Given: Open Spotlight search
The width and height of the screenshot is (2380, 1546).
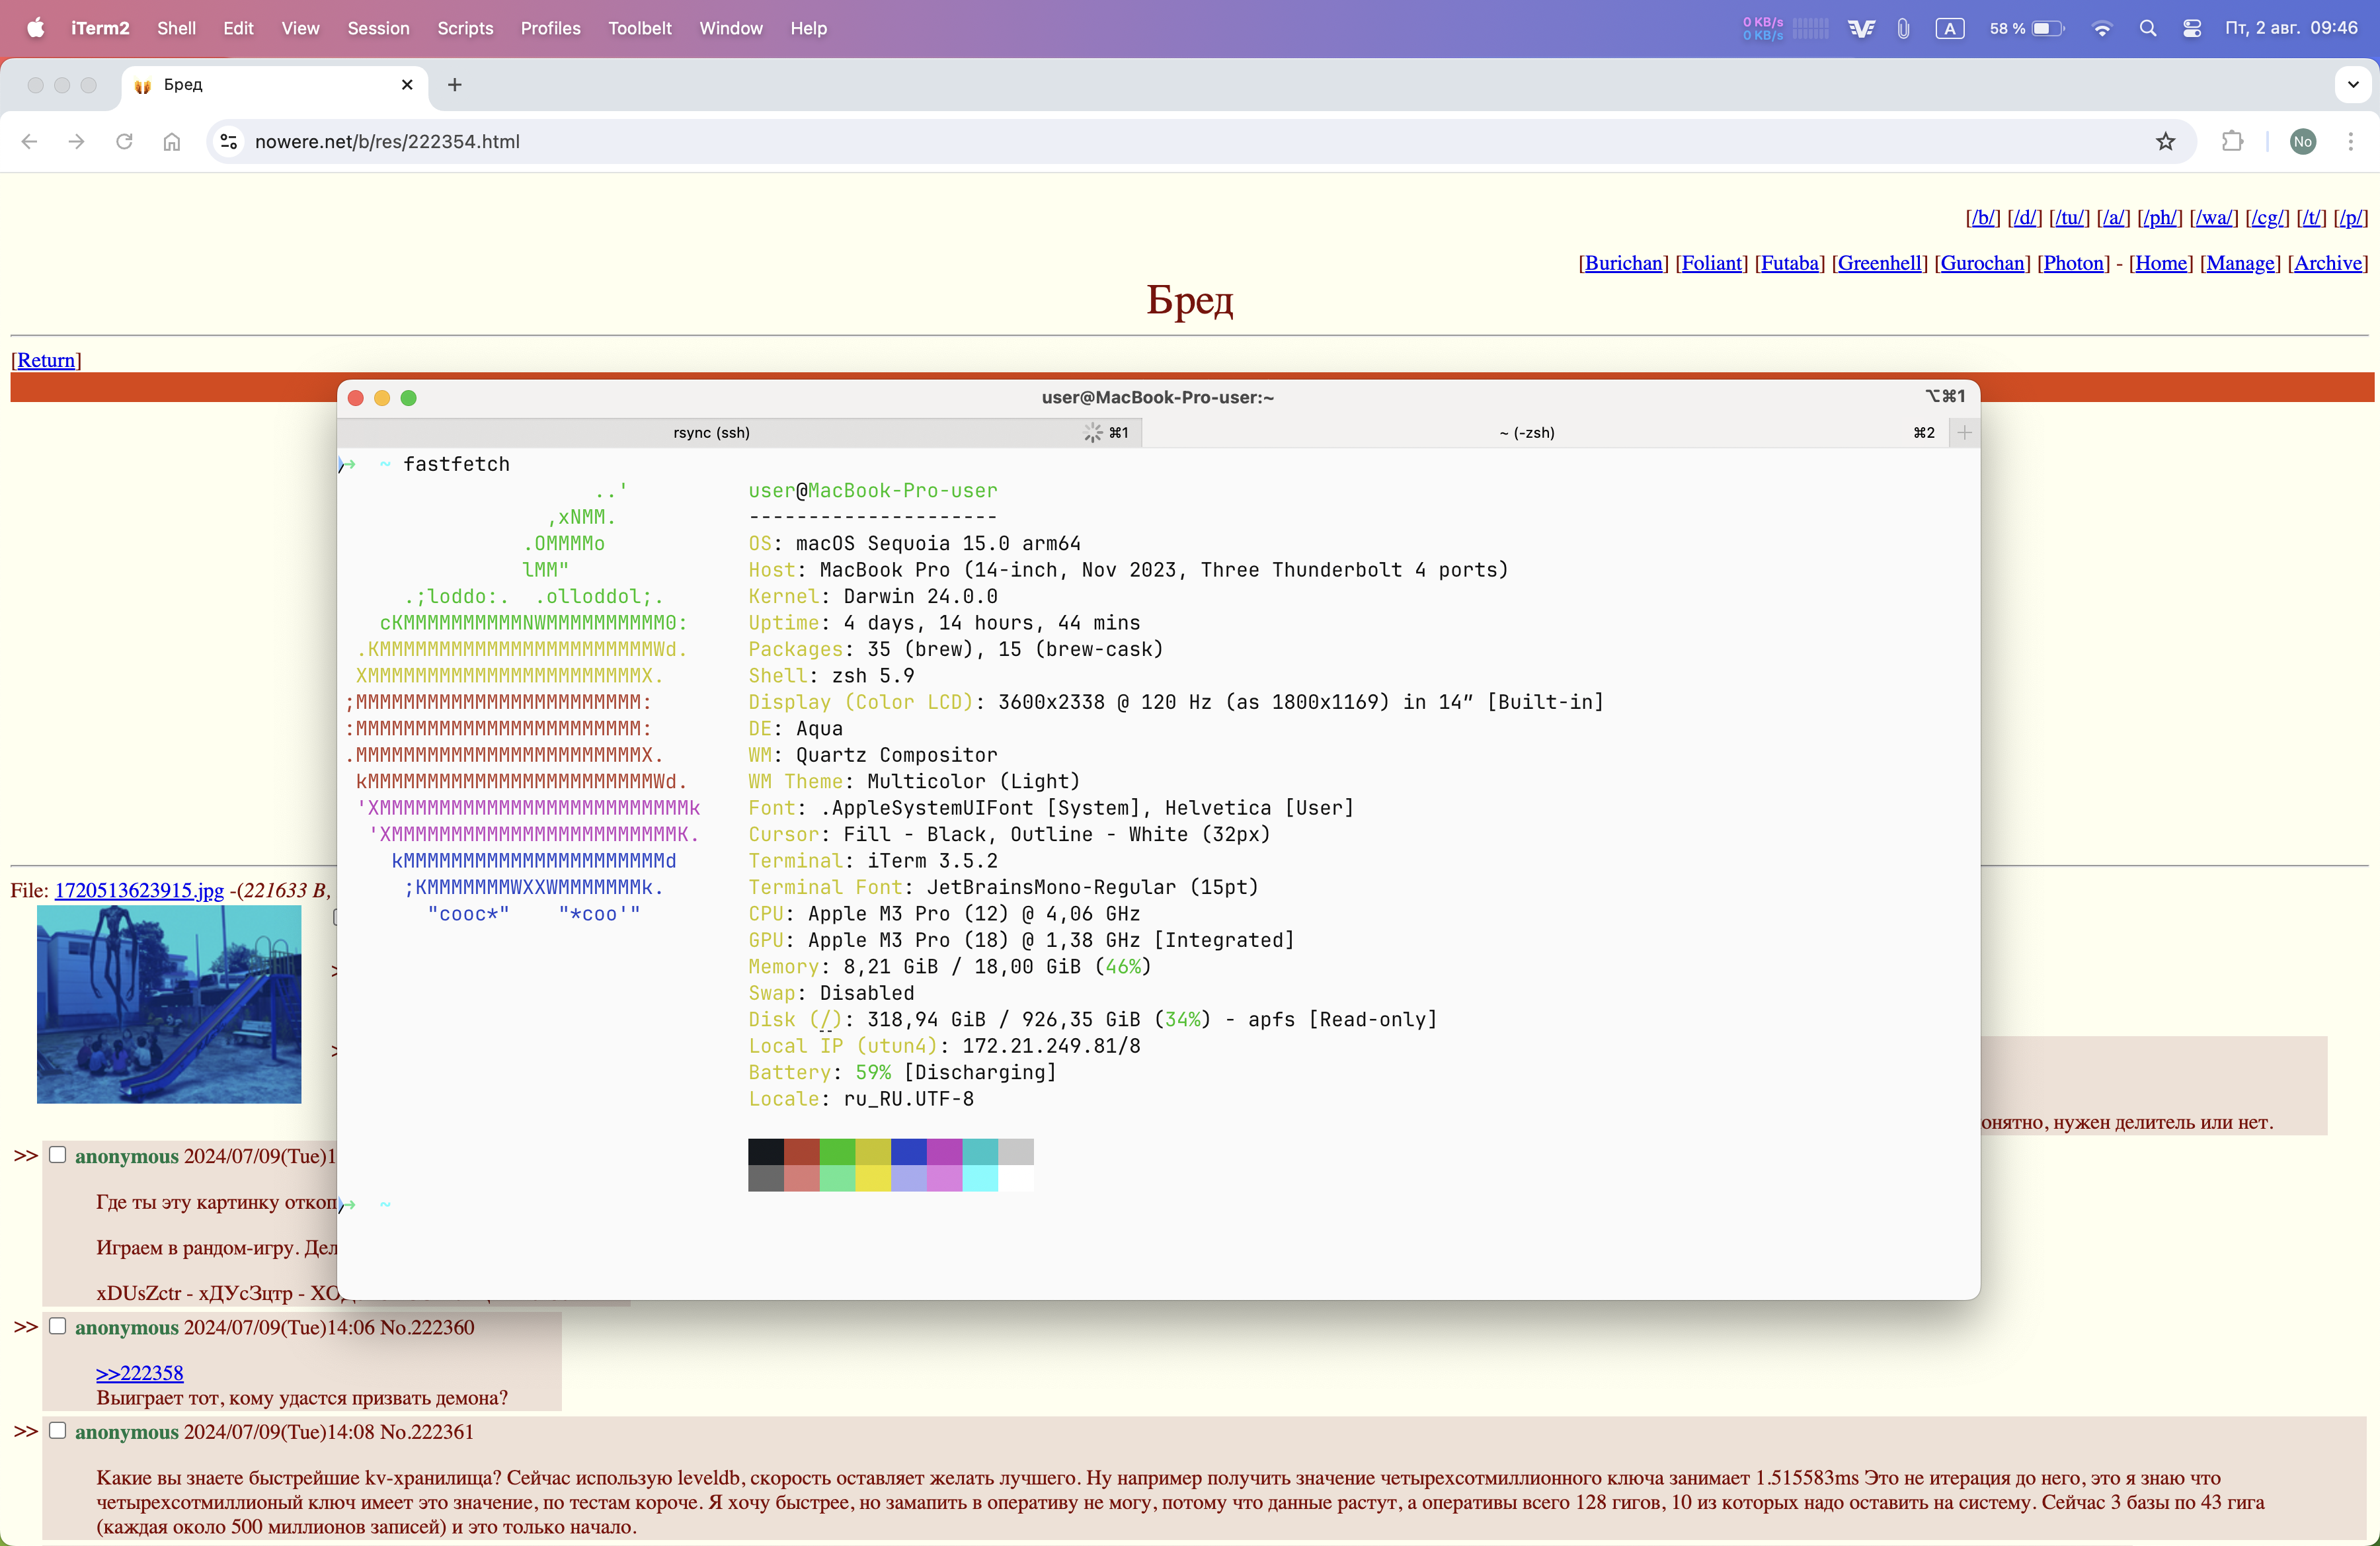Looking at the screenshot, I should pos(2147,28).
